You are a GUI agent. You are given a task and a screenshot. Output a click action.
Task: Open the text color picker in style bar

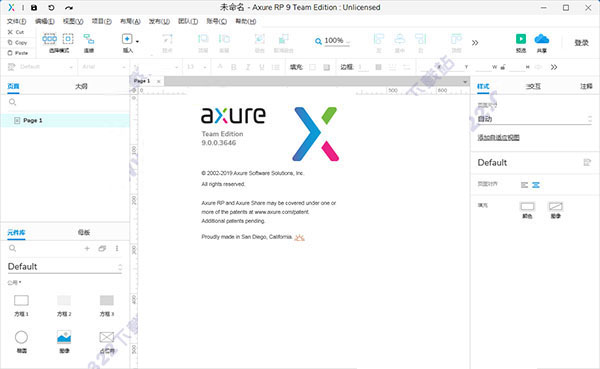[220, 67]
